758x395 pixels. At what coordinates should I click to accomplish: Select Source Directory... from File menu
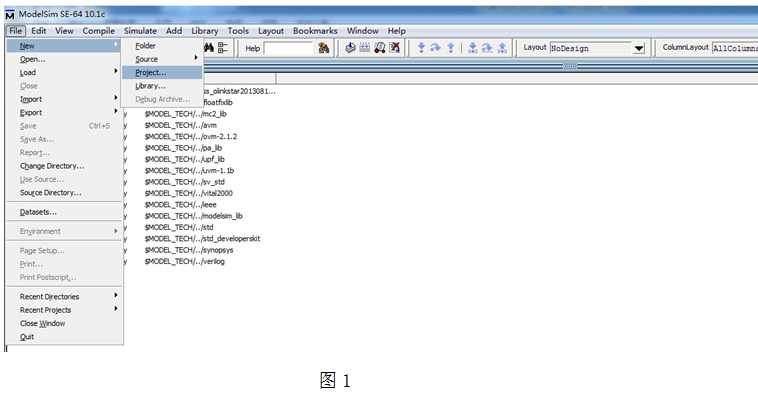[64, 192]
